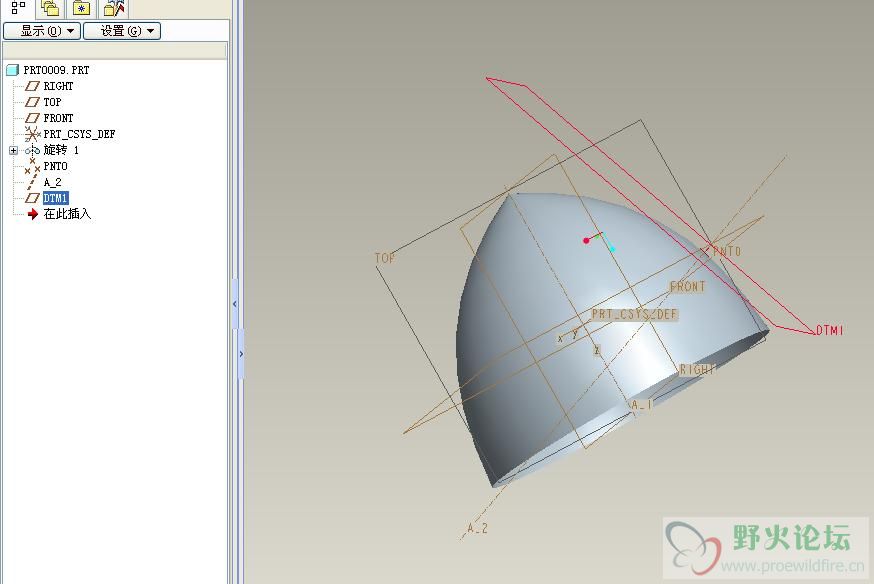Select the RIGHT datum plane in tree
This screenshot has height=584, width=874.
(x=58, y=86)
